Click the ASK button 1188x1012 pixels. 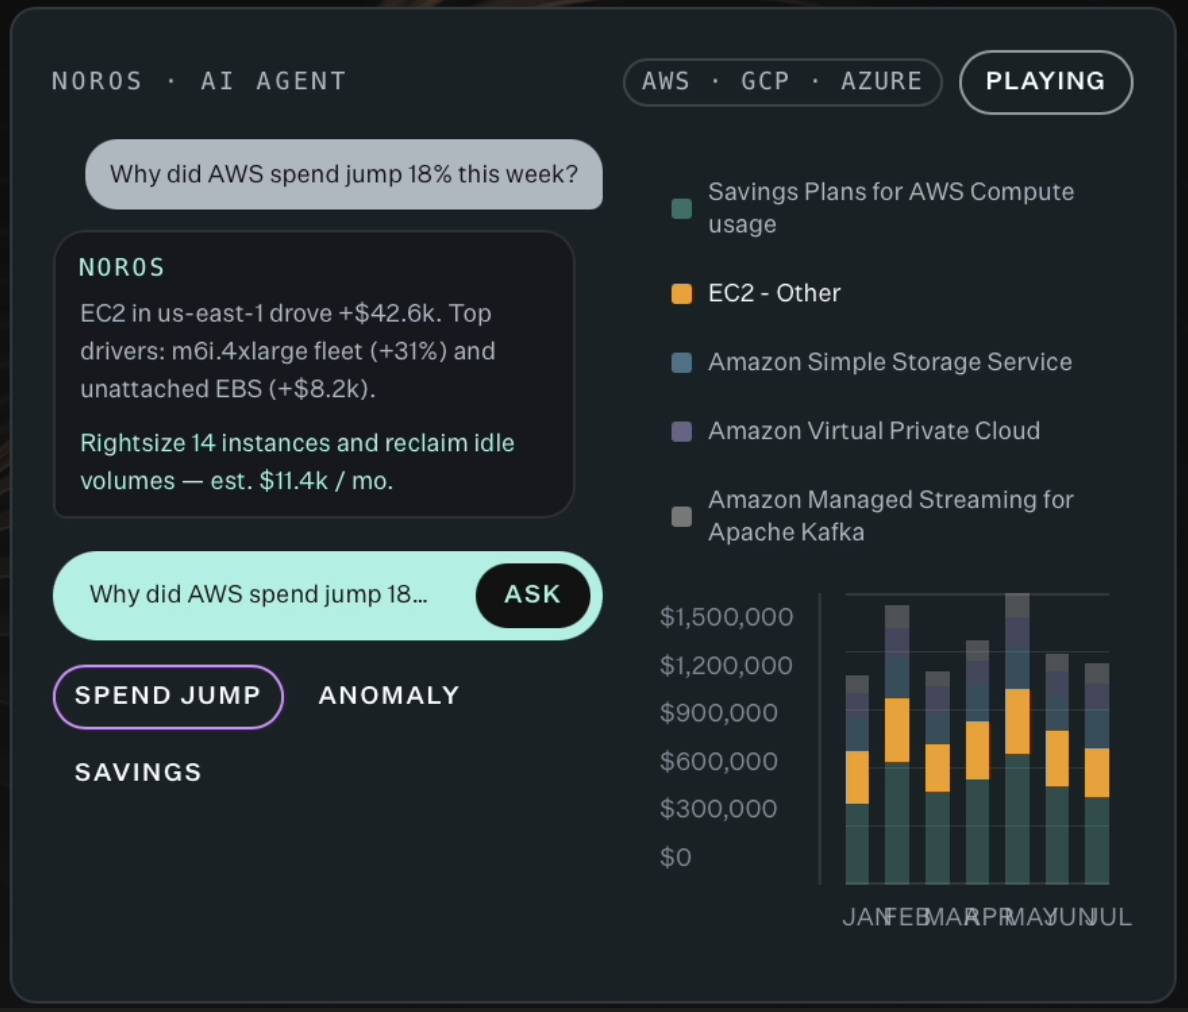point(533,595)
